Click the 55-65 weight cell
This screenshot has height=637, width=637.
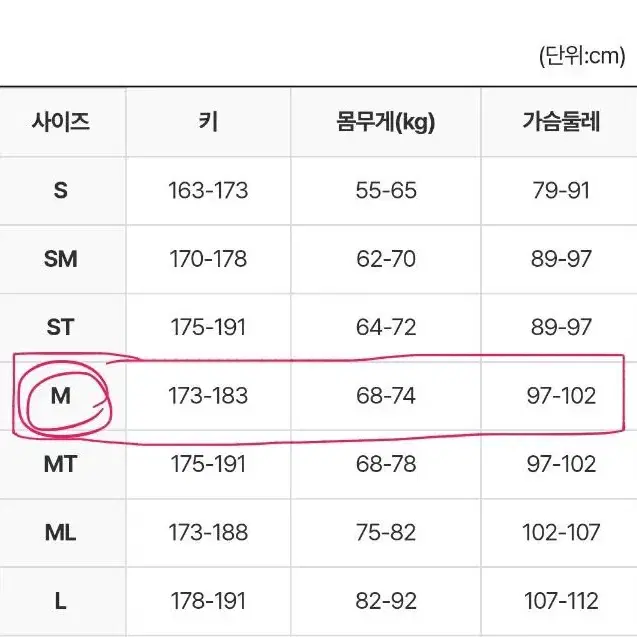tap(386, 190)
